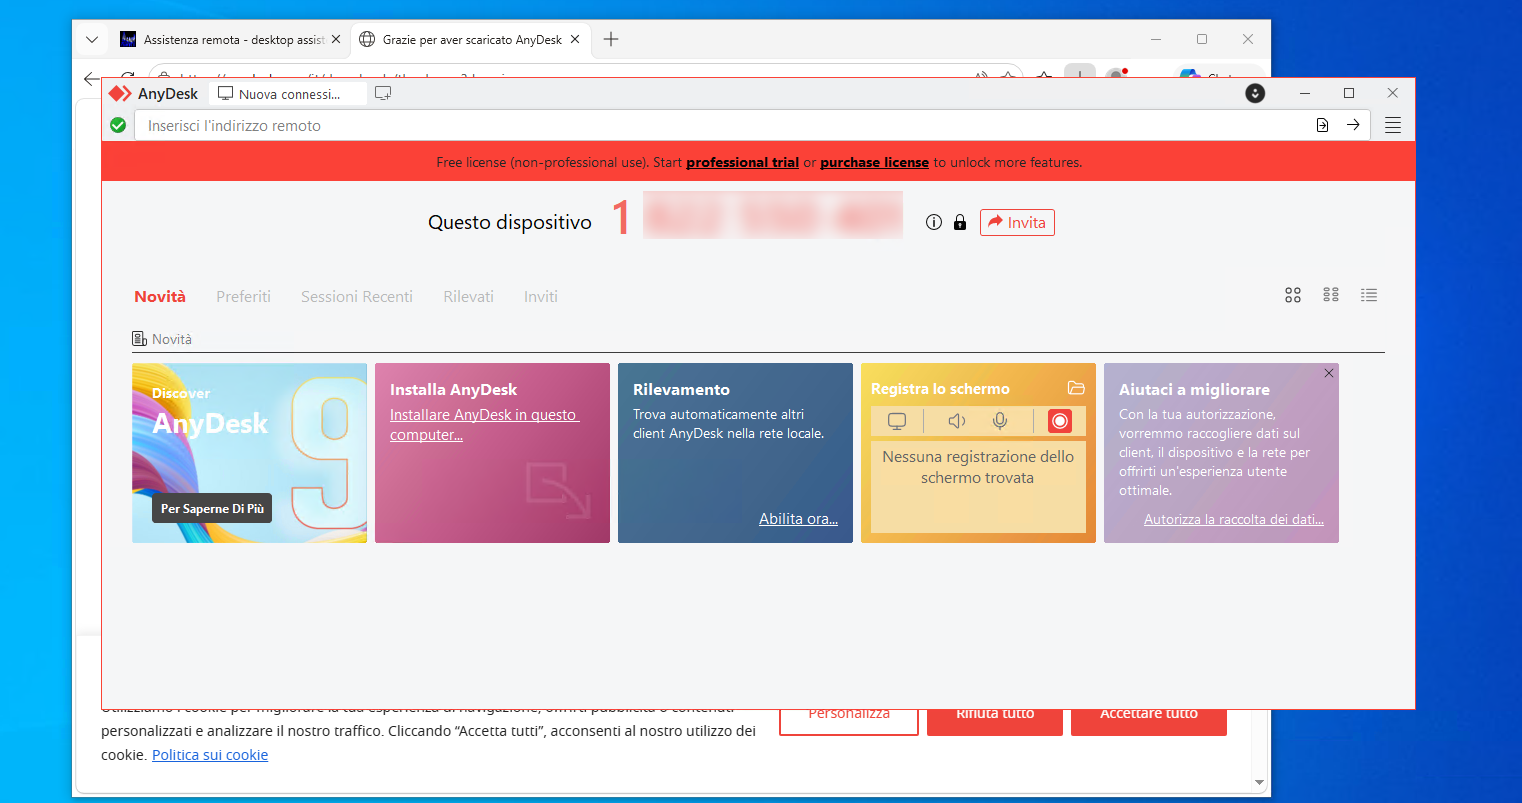Start screen recording with the red button

point(1060,421)
